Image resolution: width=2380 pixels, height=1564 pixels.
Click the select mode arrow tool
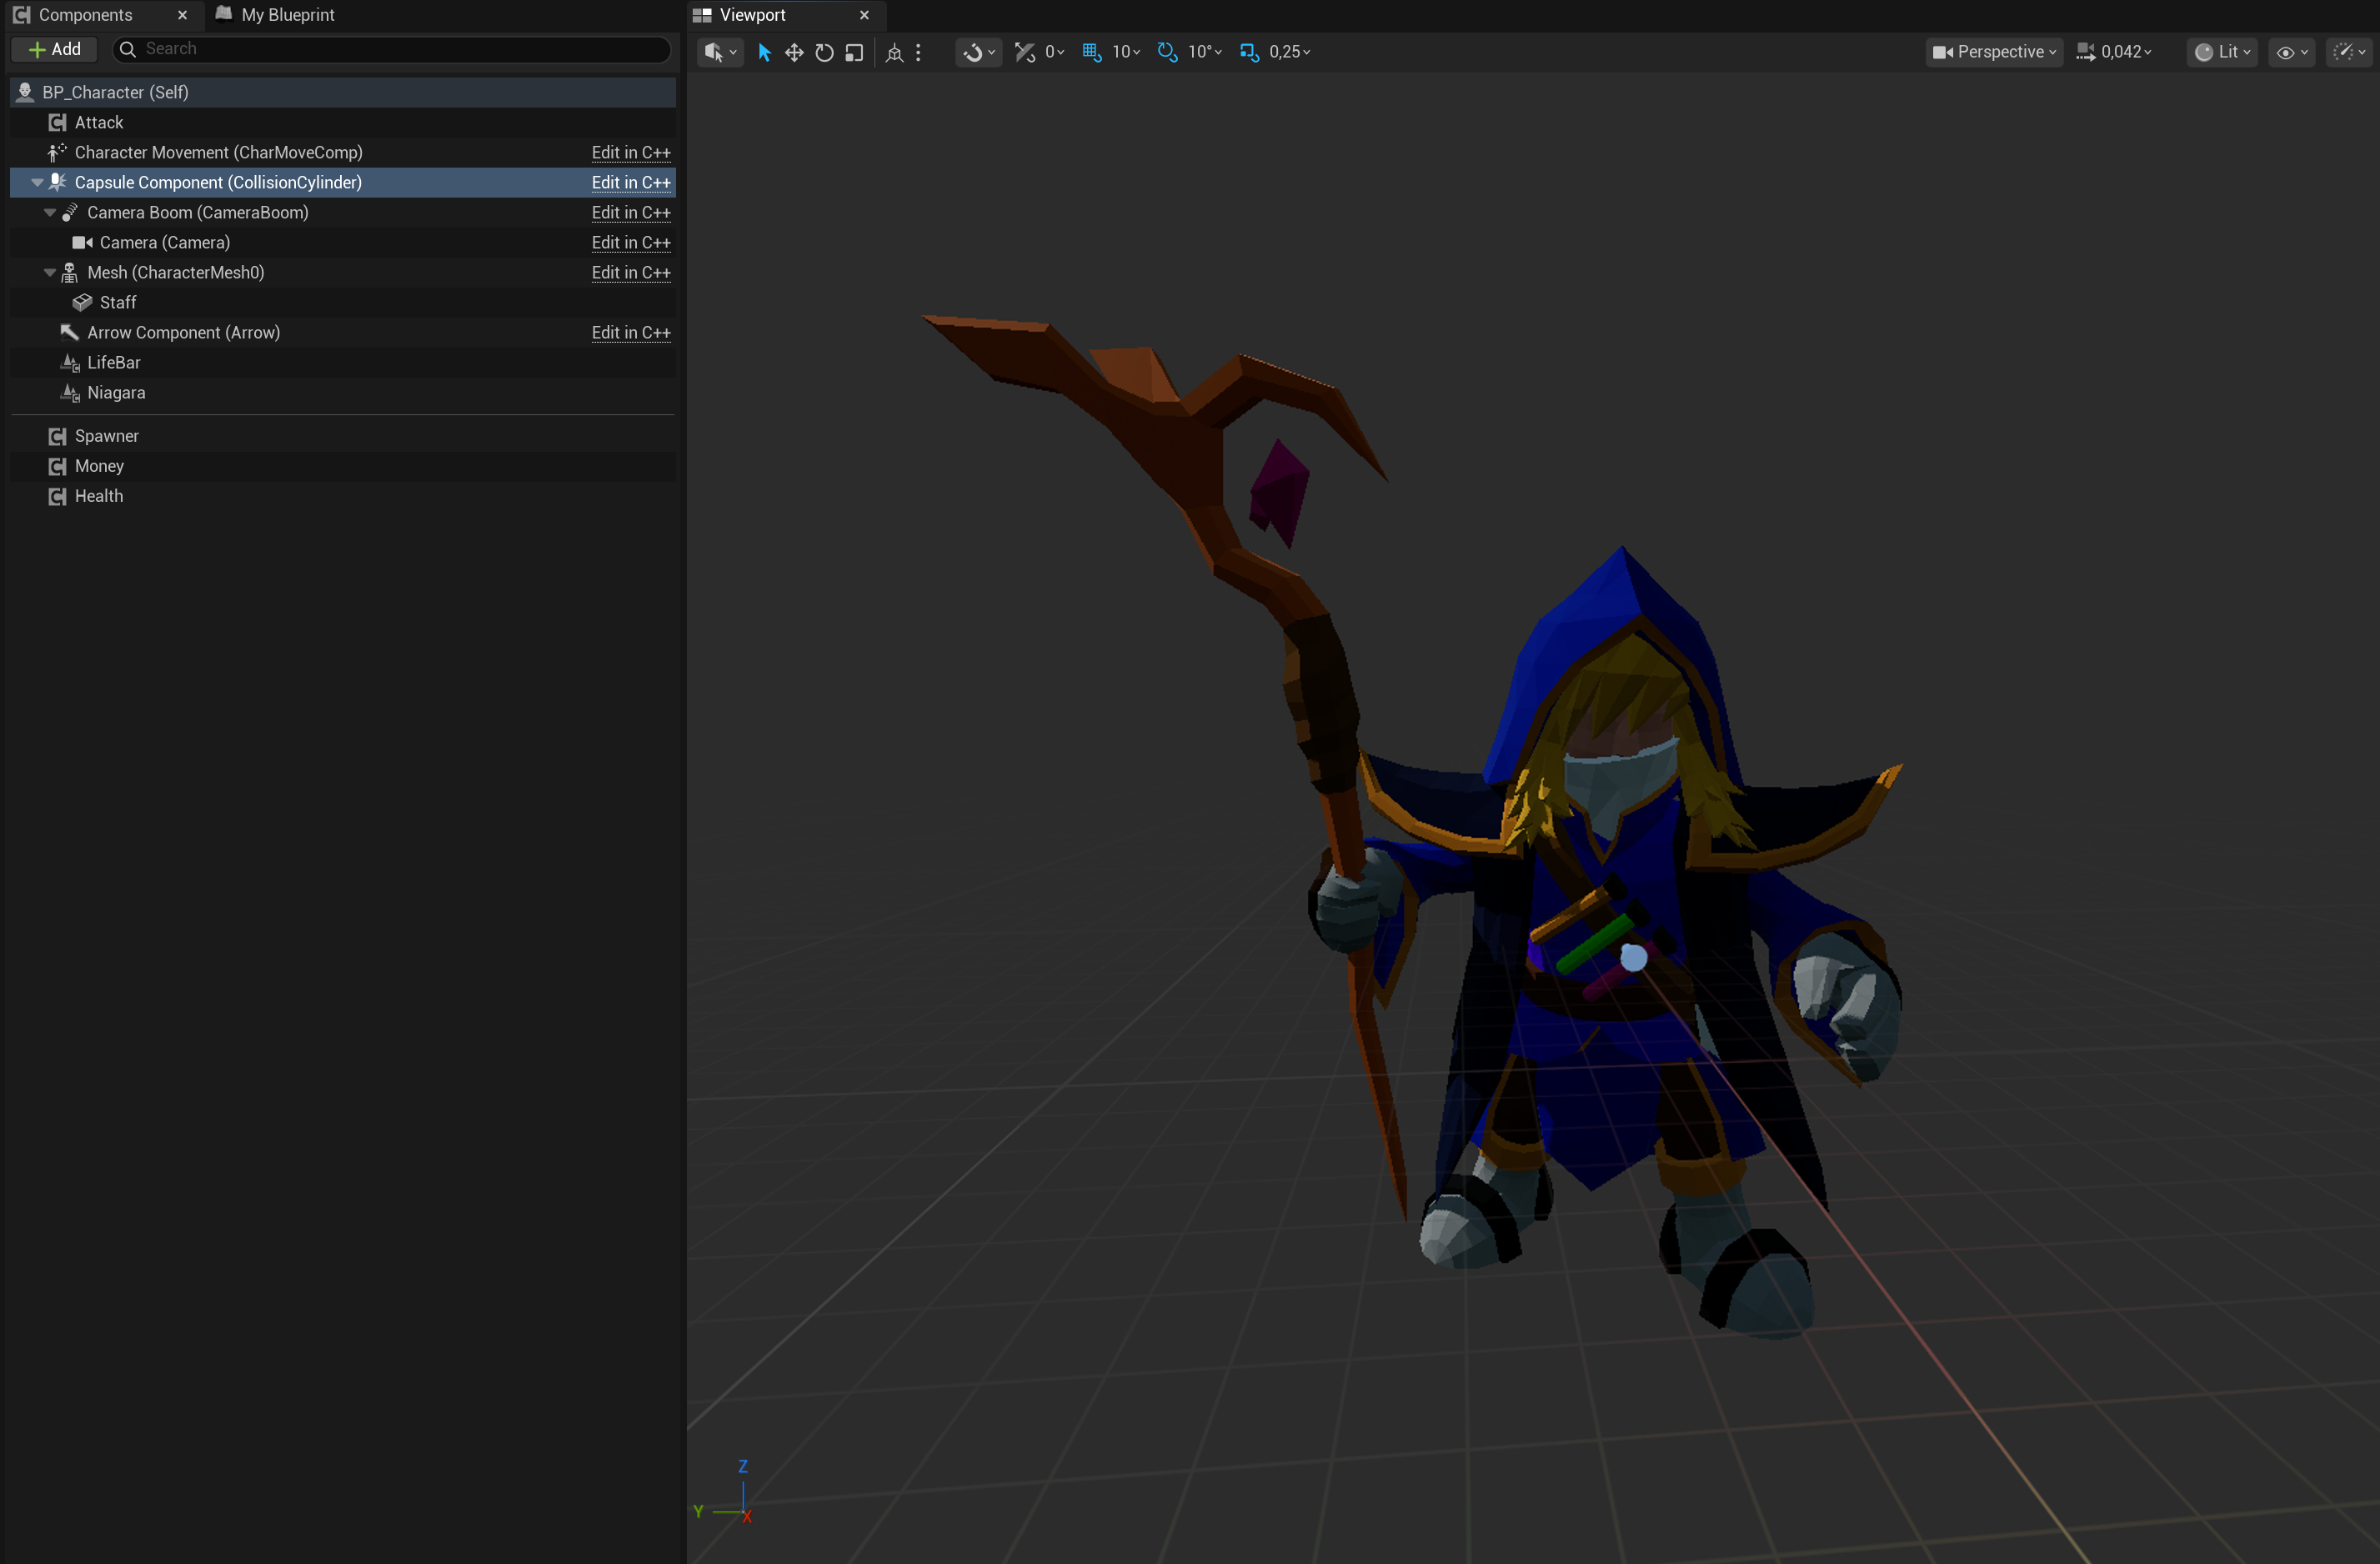pos(764,52)
